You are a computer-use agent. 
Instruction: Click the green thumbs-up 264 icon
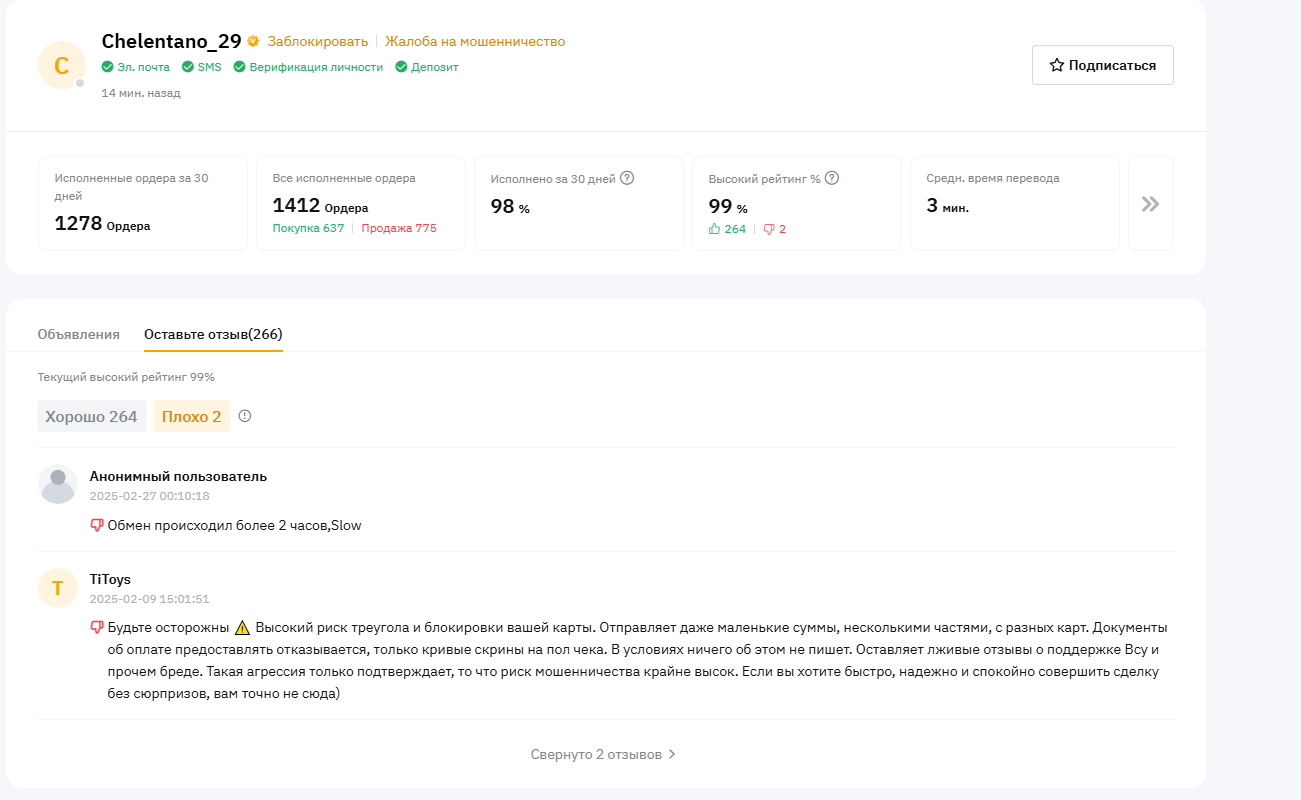pyautogui.click(x=714, y=229)
